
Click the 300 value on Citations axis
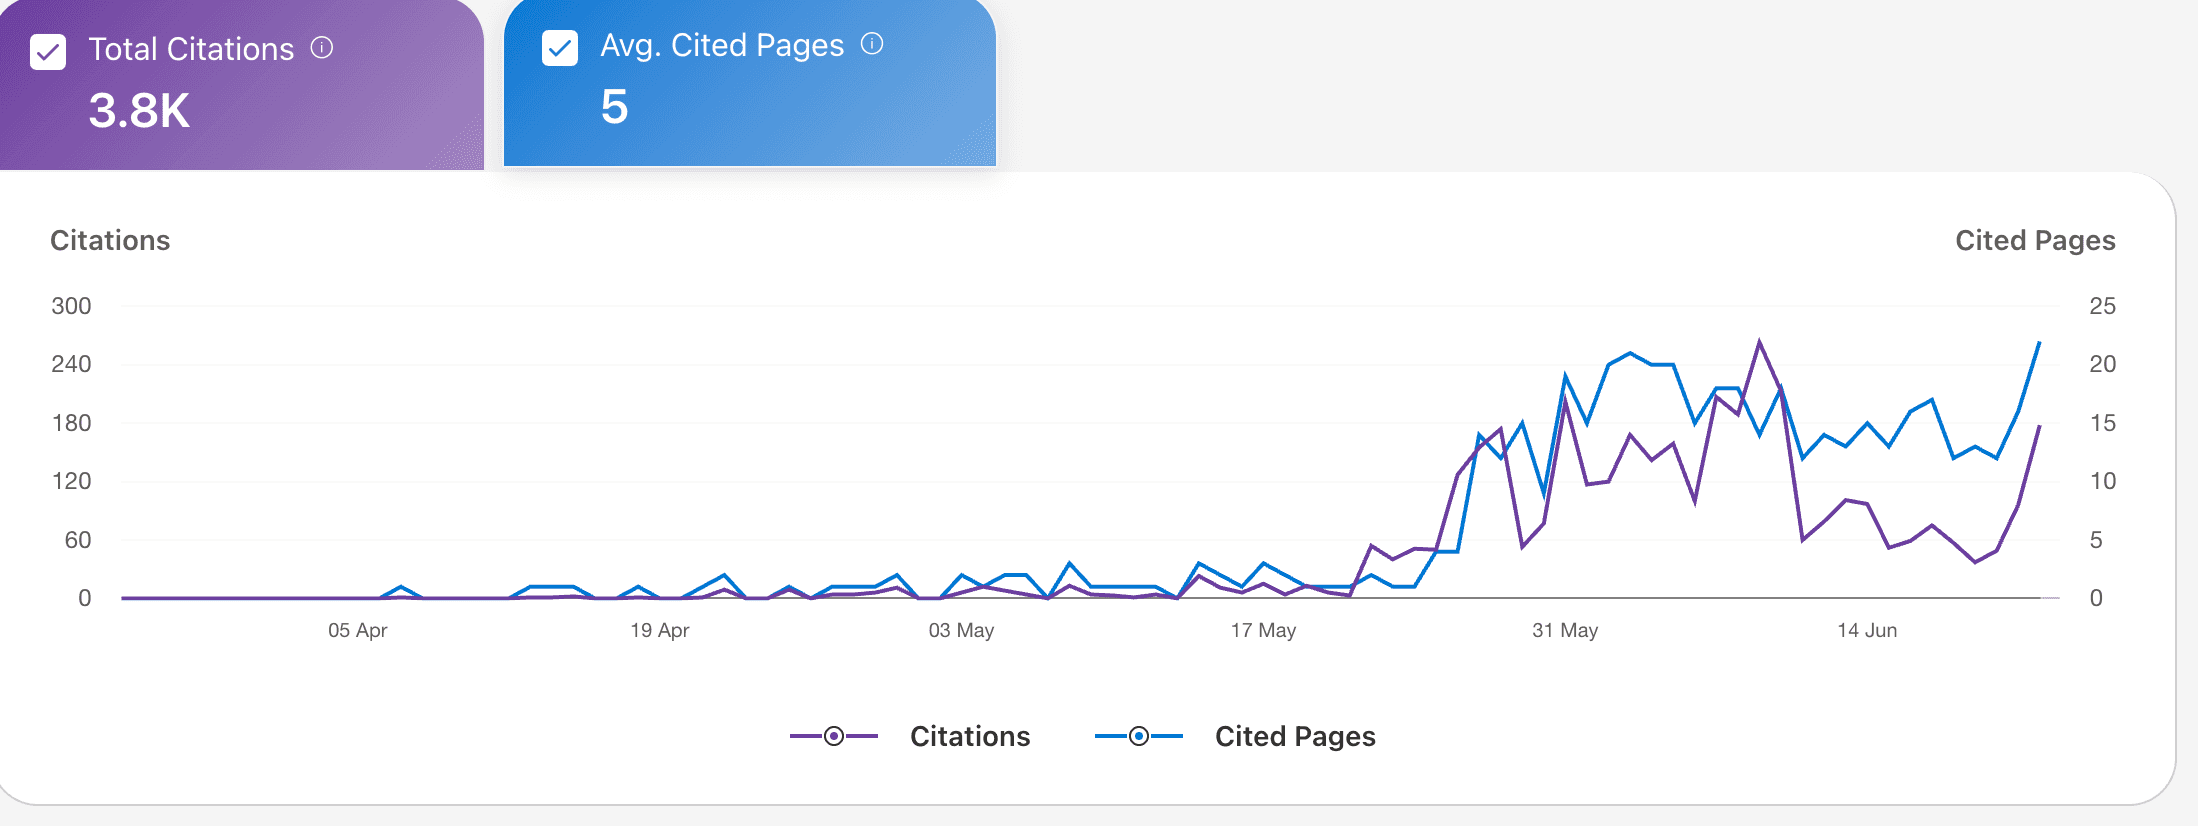point(71,306)
